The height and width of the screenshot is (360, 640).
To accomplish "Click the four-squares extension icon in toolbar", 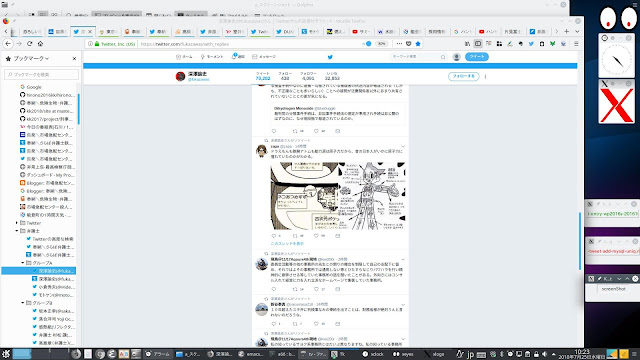I will point(499,44).
